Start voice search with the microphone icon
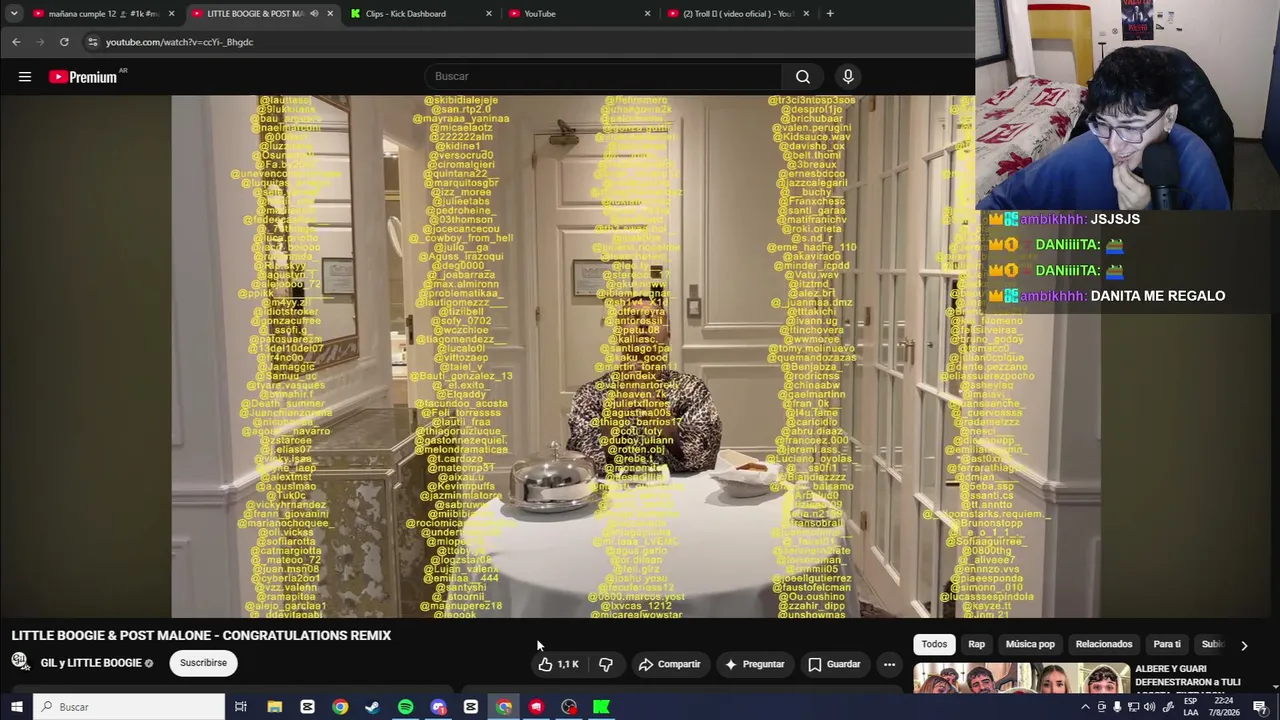This screenshot has height=720, width=1280. (848, 76)
